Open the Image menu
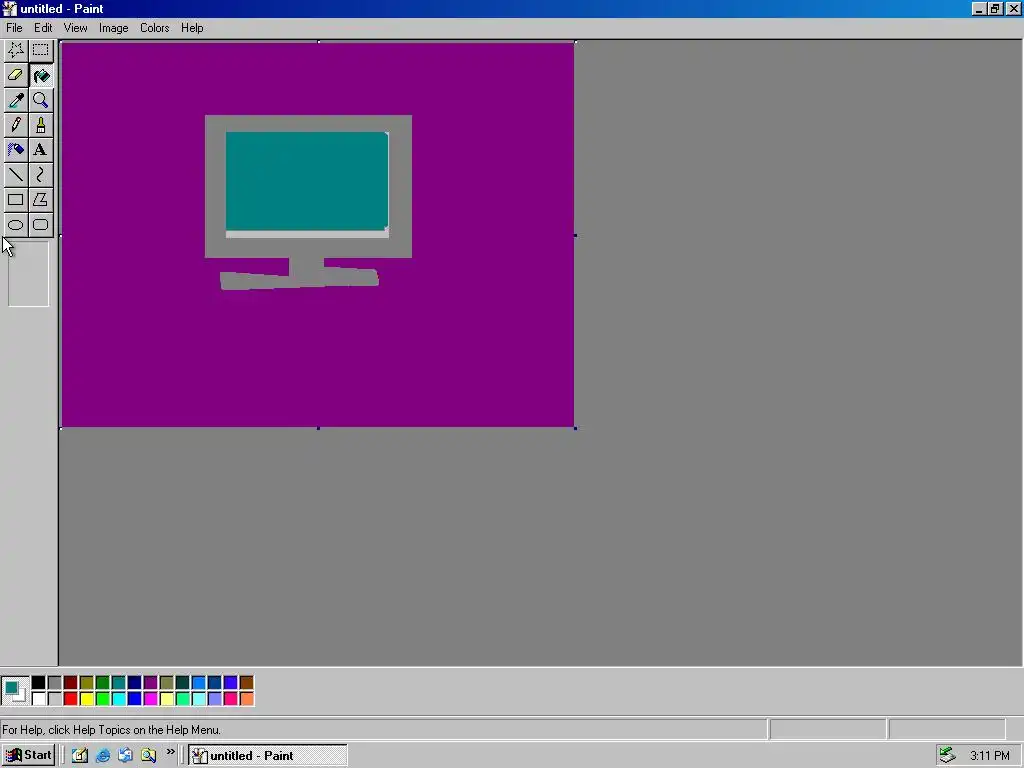Screen dimensions: 1024x768 point(114,28)
